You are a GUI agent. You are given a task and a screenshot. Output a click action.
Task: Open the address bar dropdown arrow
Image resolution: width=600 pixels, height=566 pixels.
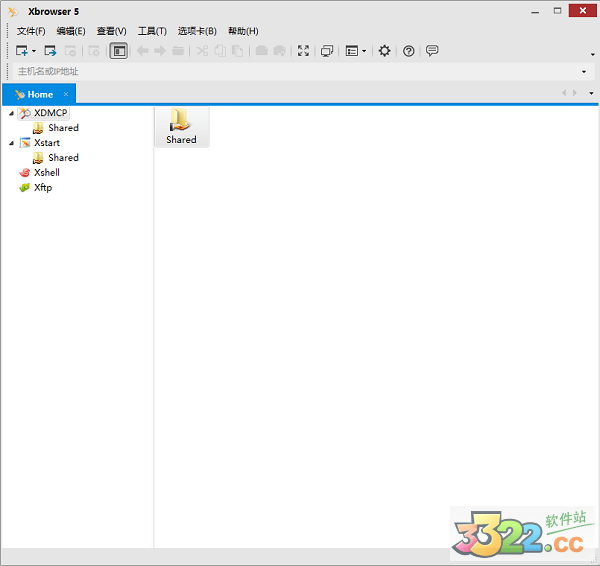584,72
